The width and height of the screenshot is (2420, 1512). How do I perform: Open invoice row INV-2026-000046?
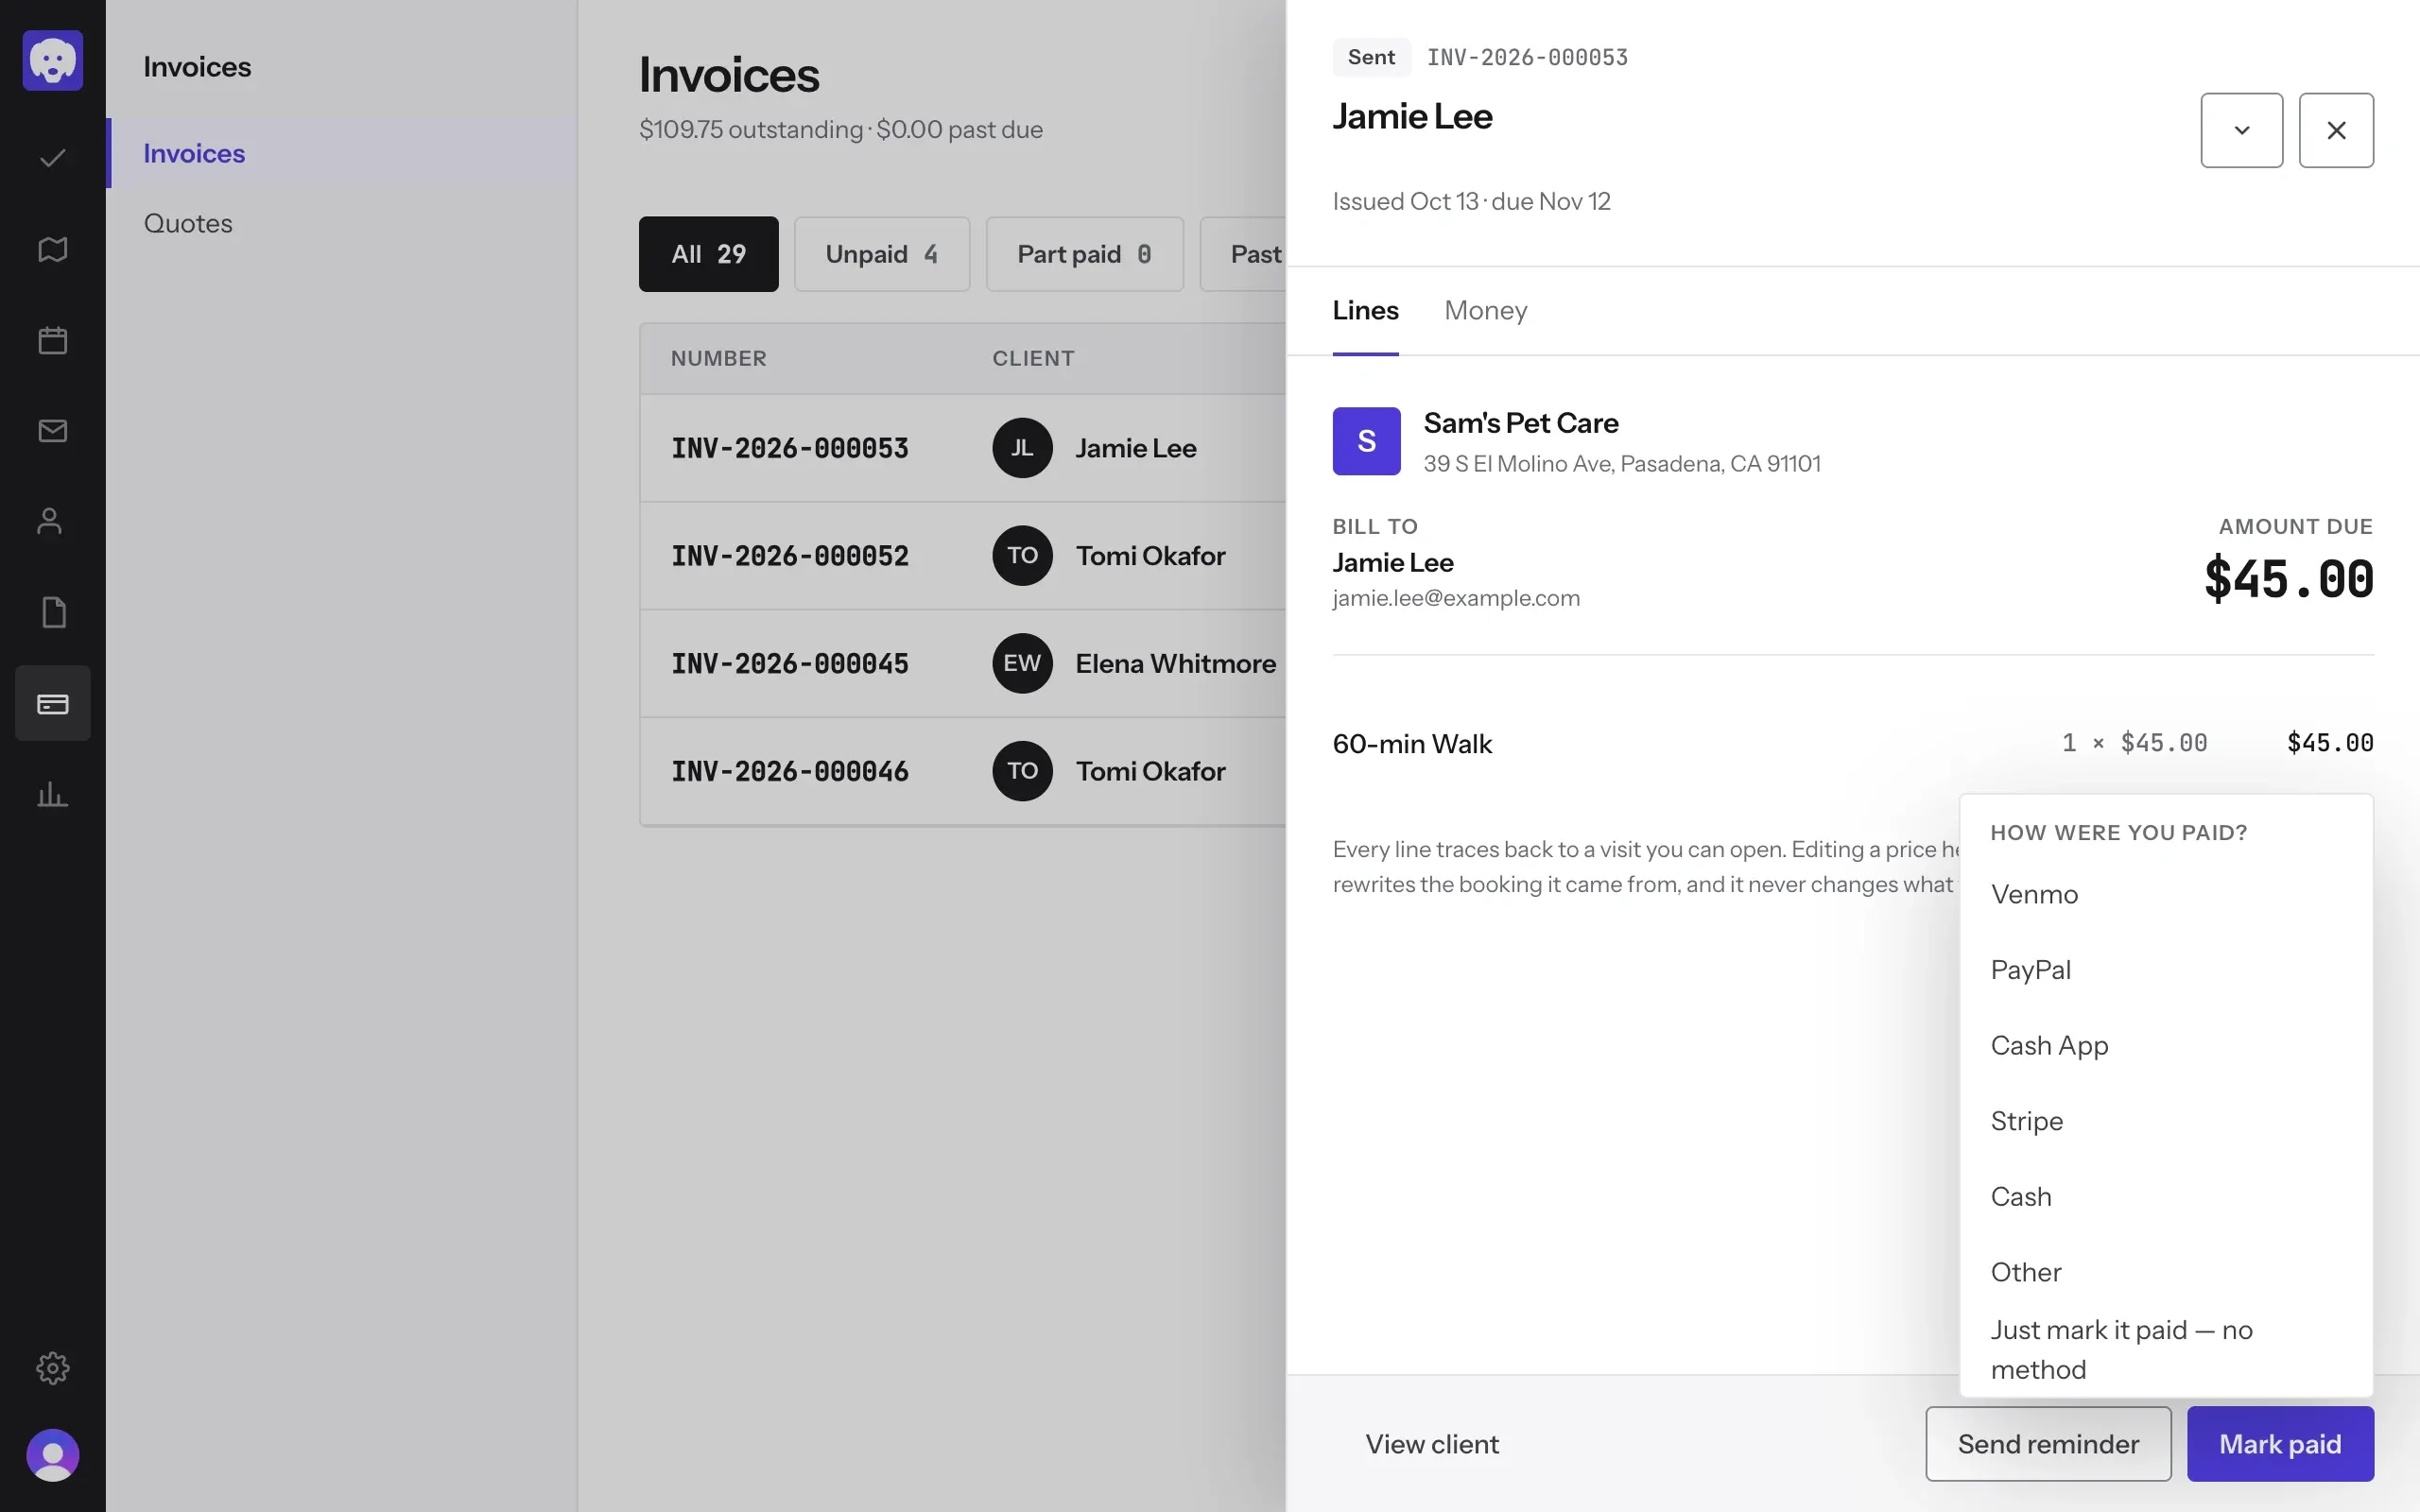click(963, 771)
